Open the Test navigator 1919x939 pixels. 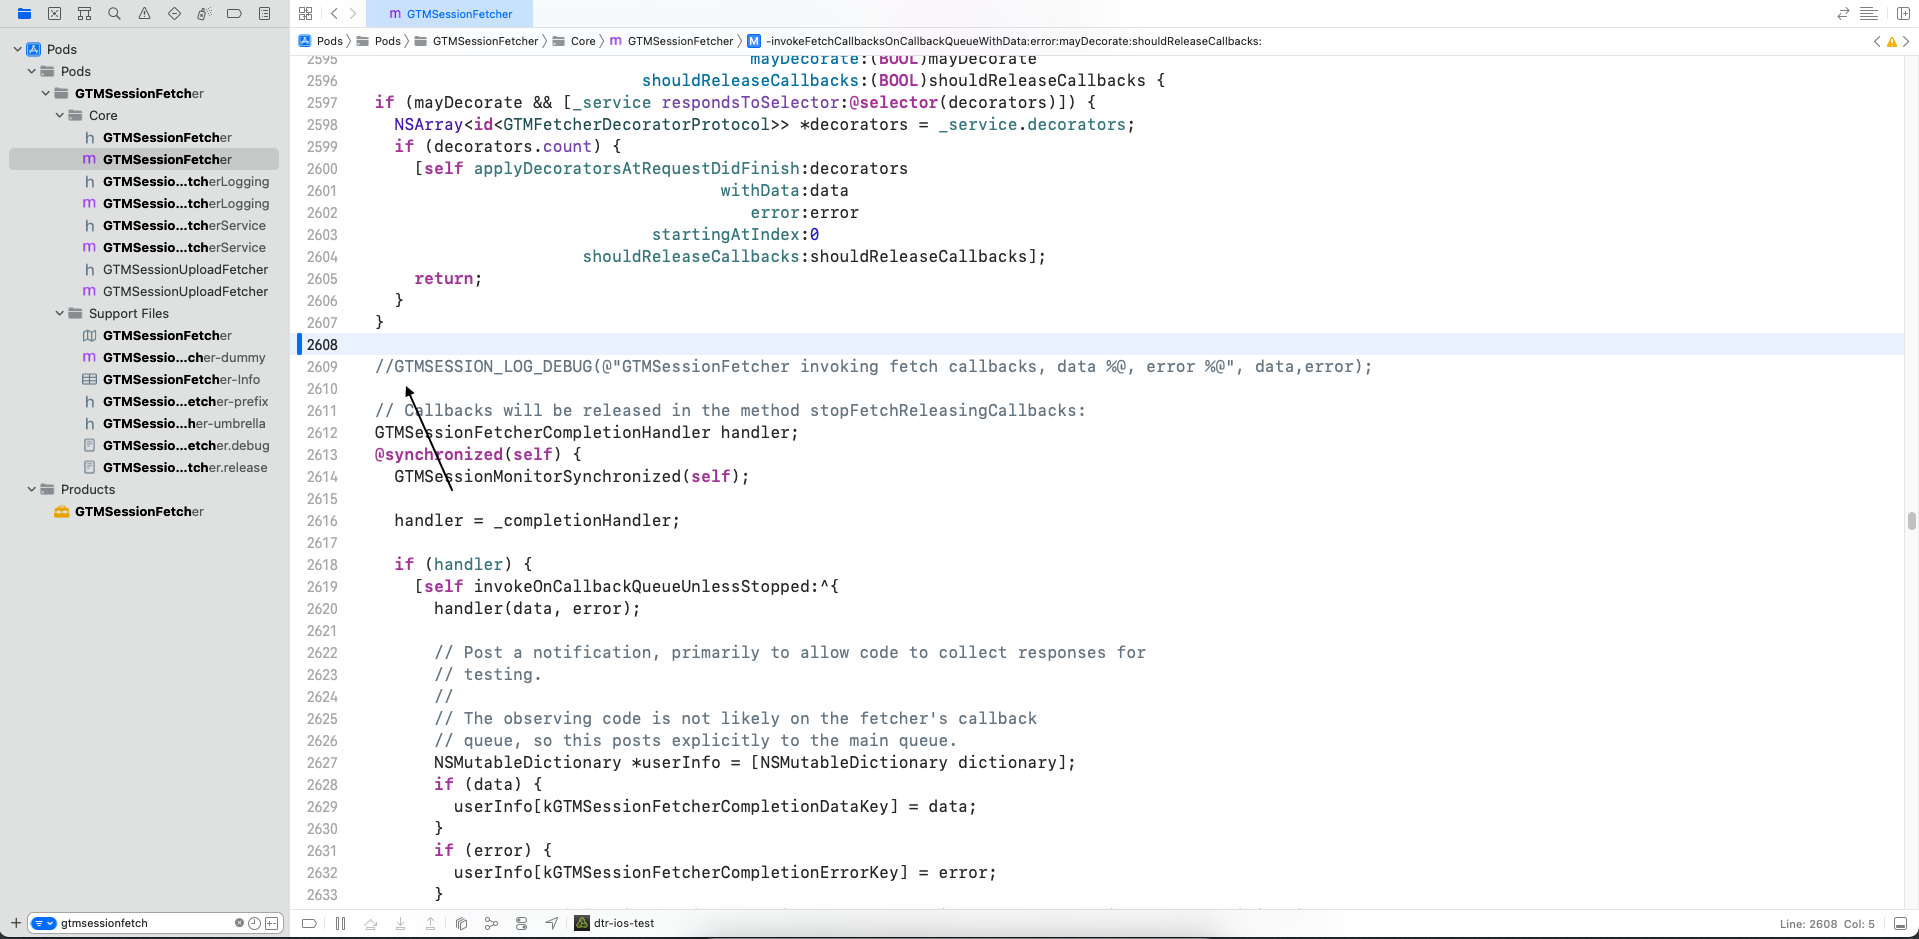coord(174,14)
